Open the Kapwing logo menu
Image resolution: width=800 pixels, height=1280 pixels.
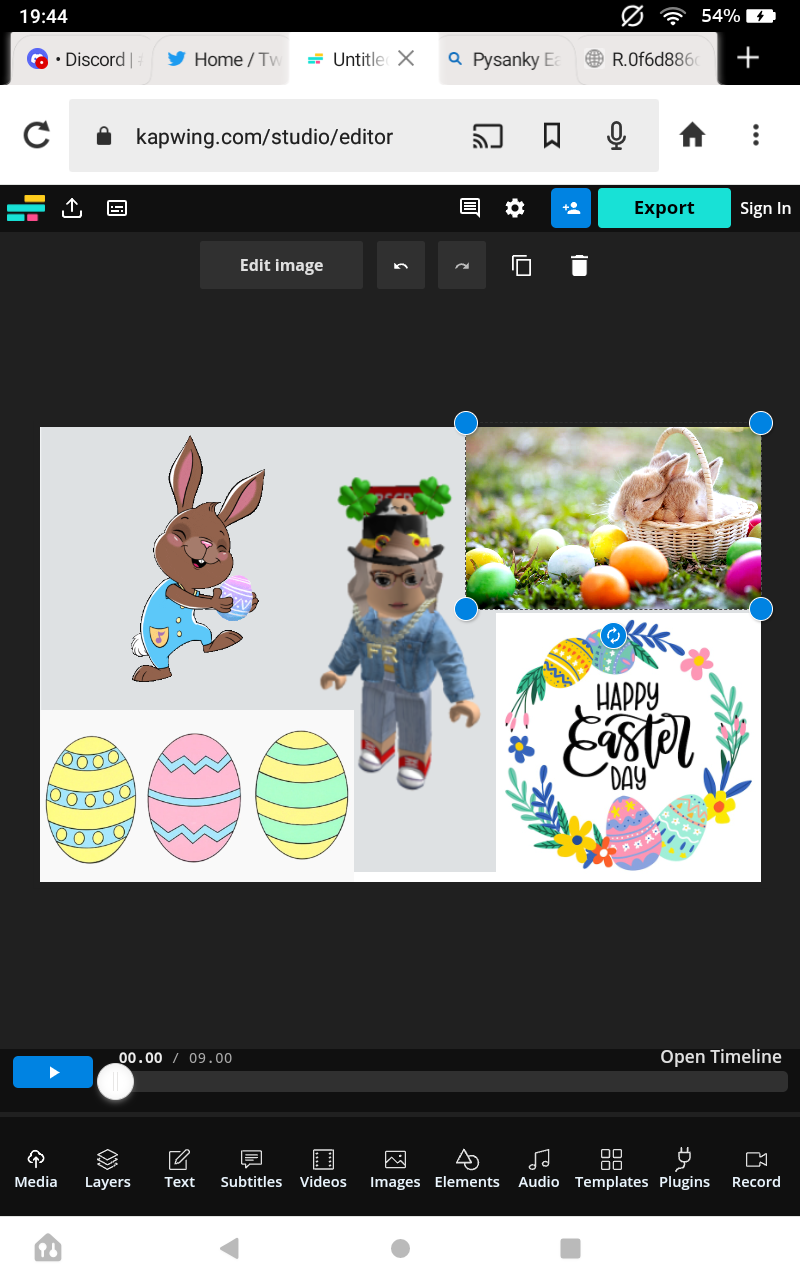[x=26, y=208]
